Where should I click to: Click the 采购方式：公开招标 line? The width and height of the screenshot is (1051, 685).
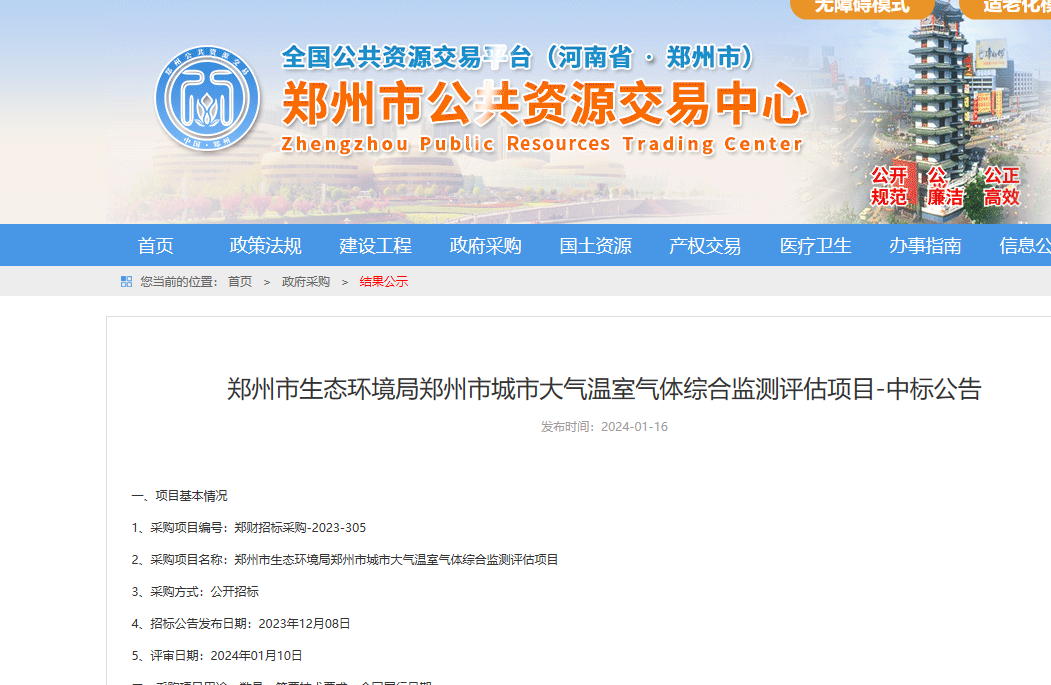click(195, 592)
